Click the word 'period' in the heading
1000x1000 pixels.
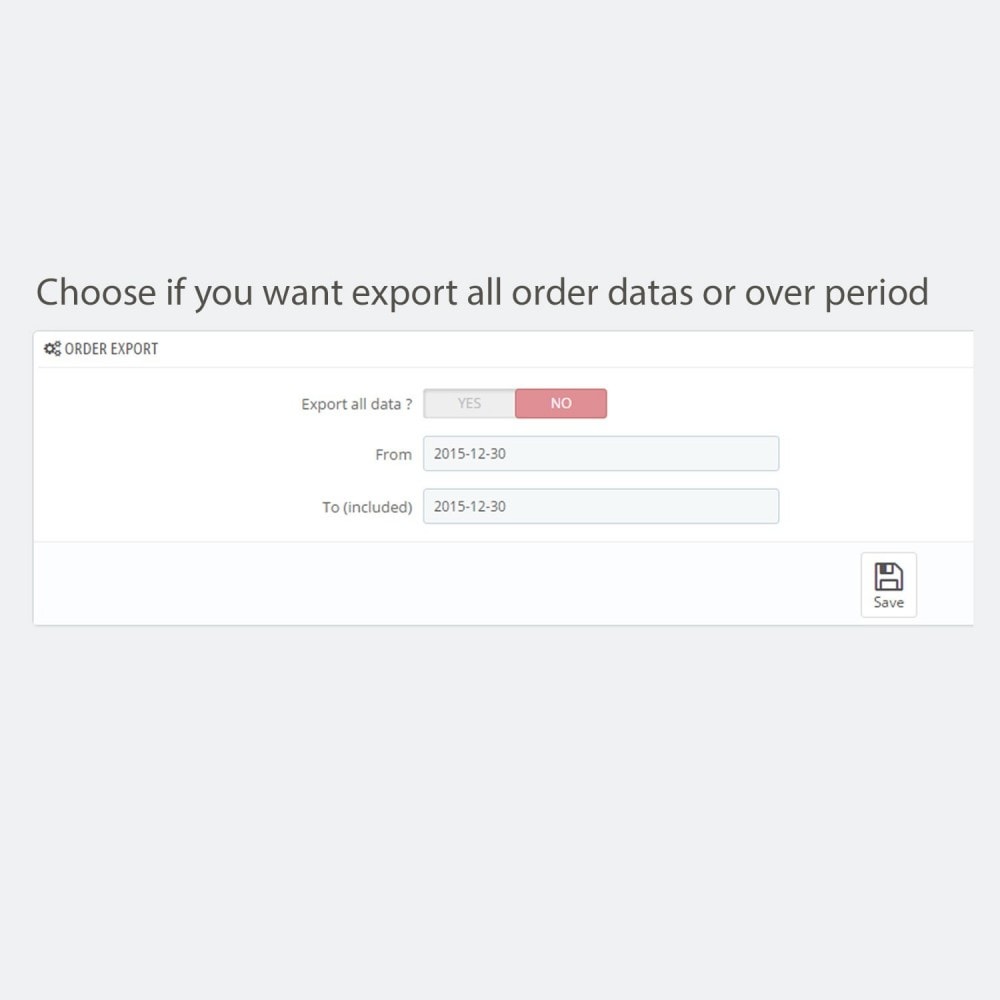point(876,294)
